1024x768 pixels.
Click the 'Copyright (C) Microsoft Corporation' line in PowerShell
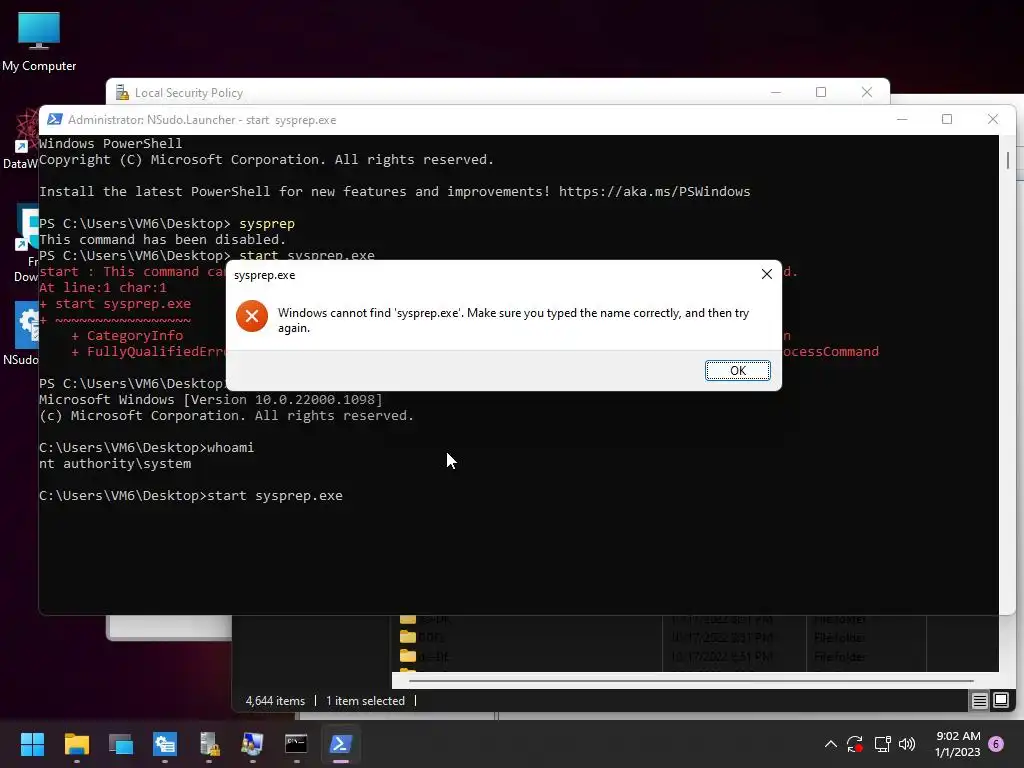point(266,159)
